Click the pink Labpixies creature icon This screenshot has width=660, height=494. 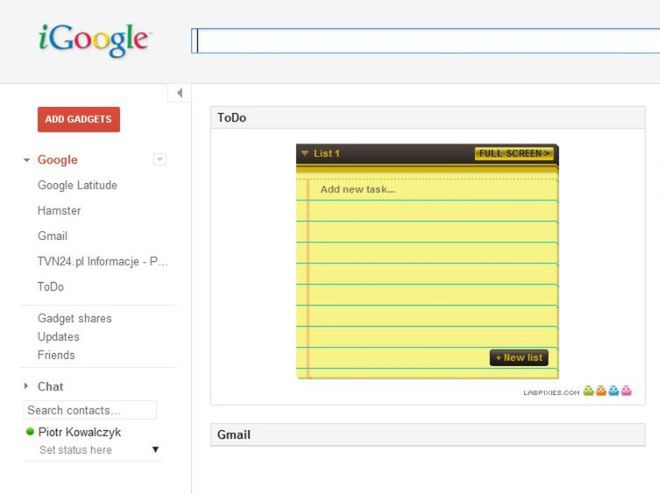click(x=626, y=391)
